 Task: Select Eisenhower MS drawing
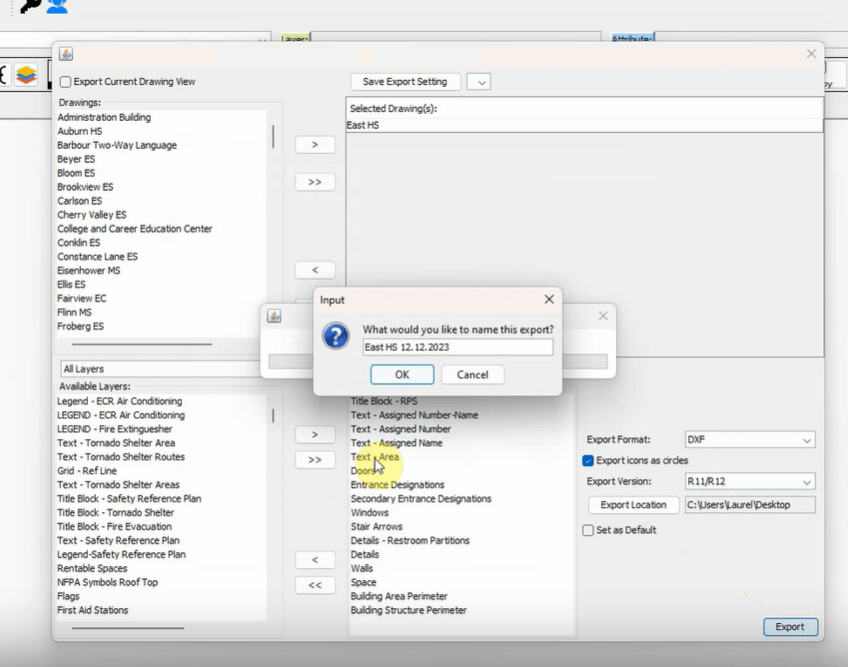point(89,270)
